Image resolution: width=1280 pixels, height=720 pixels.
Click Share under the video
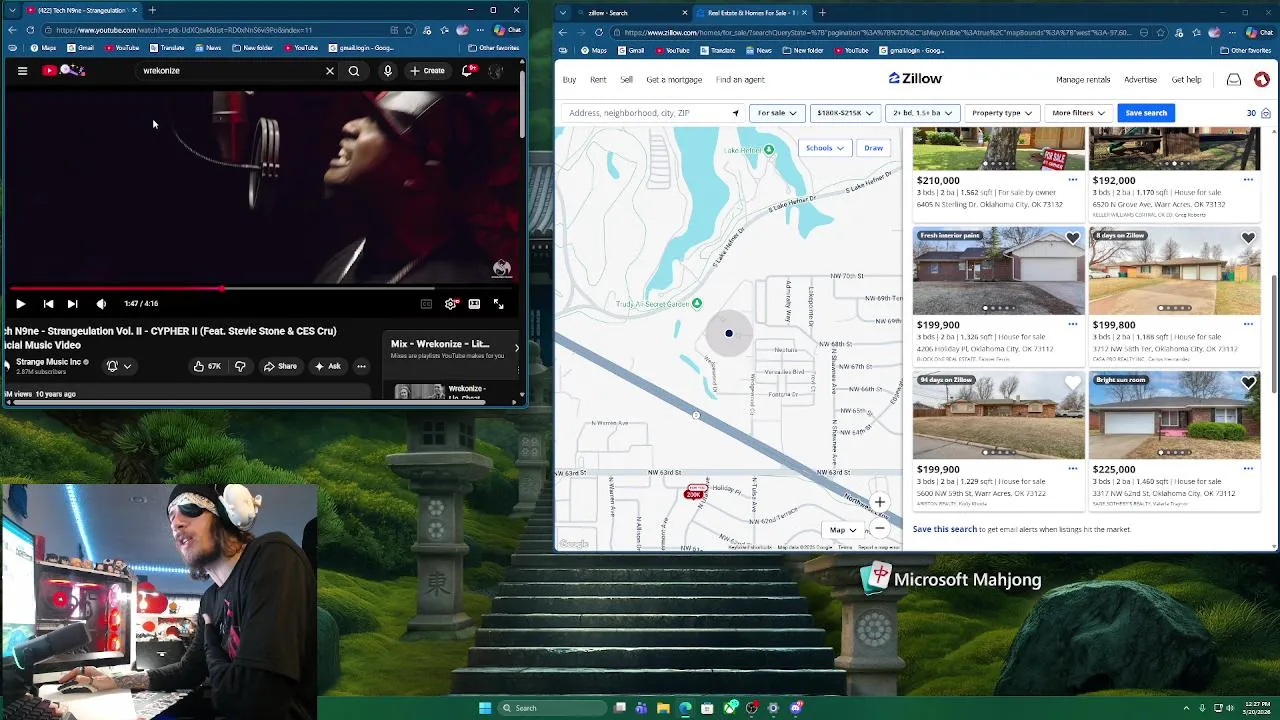pos(280,366)
